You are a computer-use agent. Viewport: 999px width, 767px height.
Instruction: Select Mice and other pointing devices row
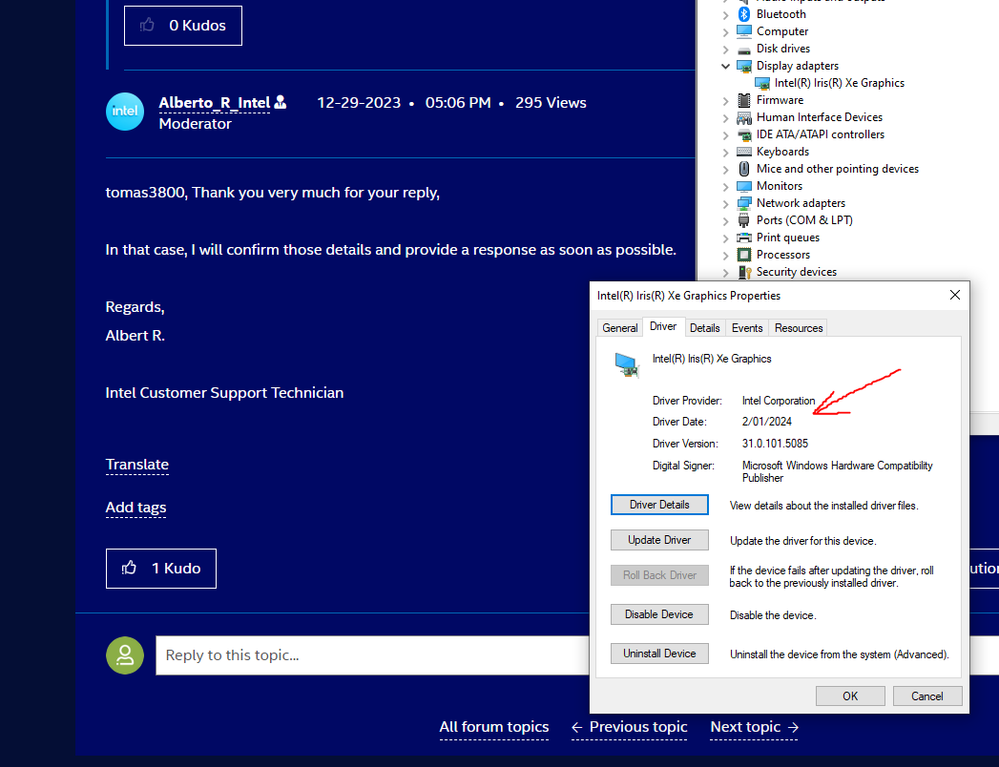coord(837,169)
